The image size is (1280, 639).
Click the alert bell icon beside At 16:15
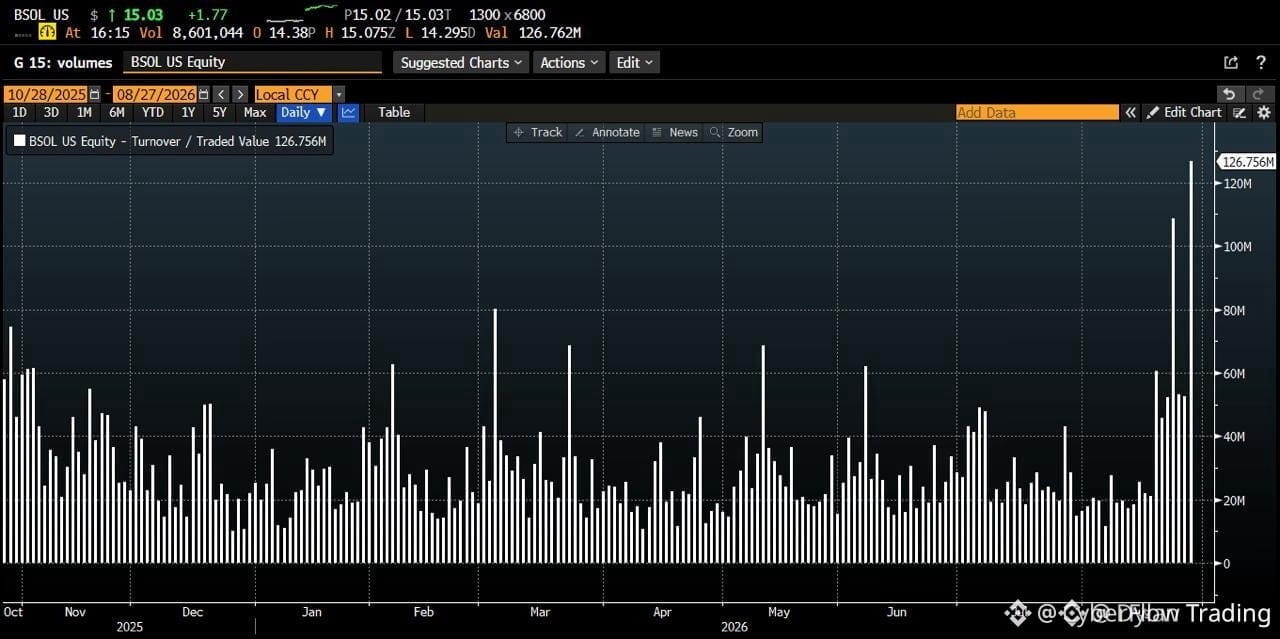point(47,32)
